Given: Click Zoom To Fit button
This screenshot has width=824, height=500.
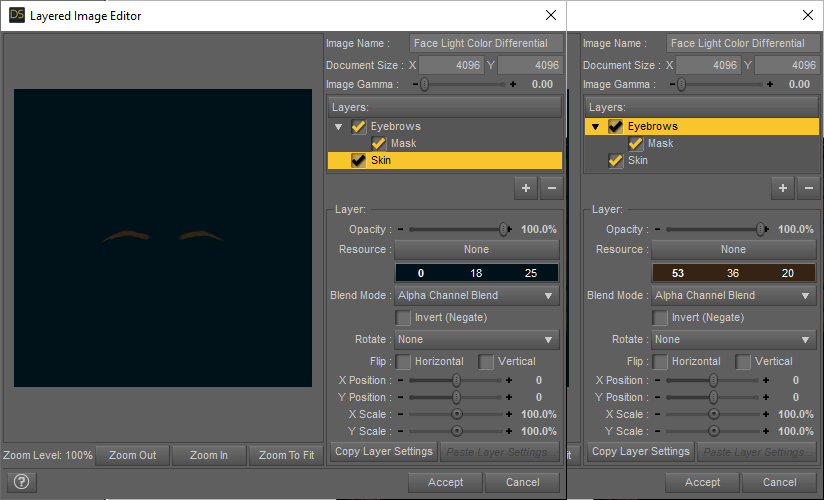Looking at the screenshot, I should [x=286, y=455].
